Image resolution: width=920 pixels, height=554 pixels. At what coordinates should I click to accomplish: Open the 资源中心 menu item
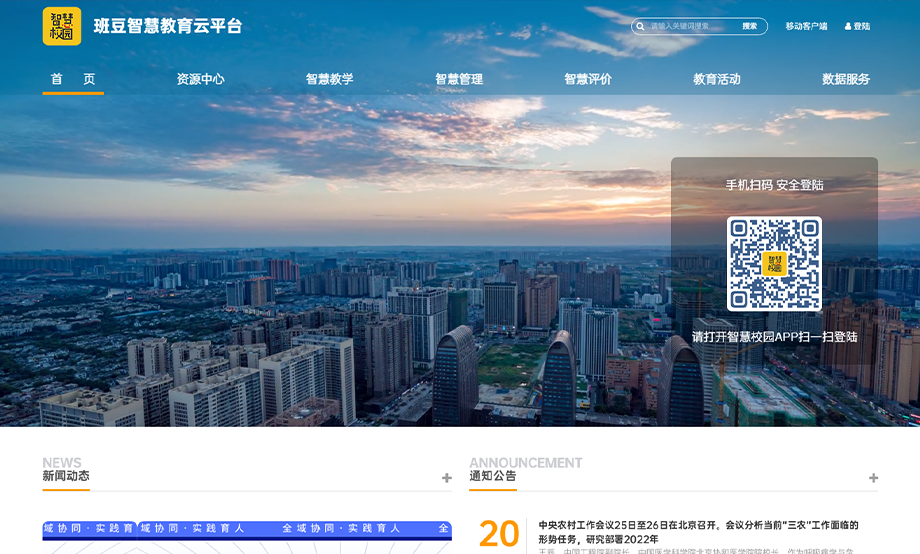click(x=201, y=79)
